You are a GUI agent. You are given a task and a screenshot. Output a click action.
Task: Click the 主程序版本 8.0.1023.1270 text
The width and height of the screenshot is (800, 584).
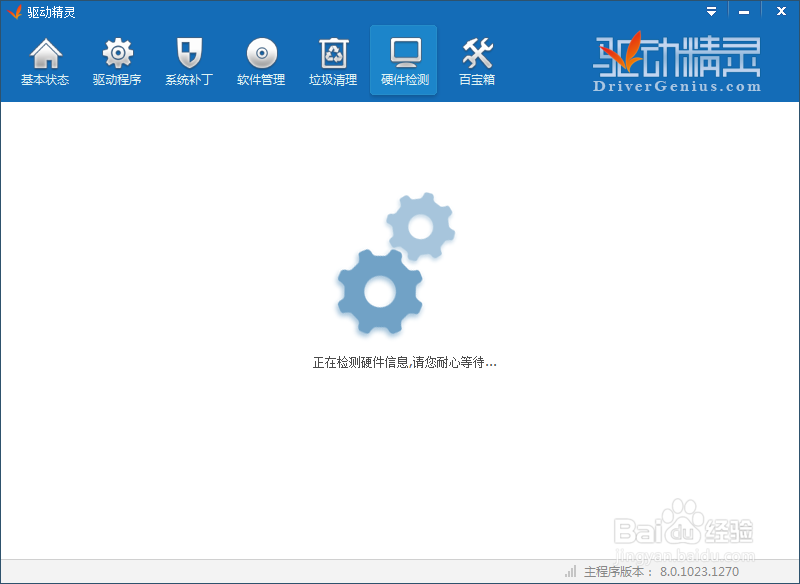click(x=661, y=572)
